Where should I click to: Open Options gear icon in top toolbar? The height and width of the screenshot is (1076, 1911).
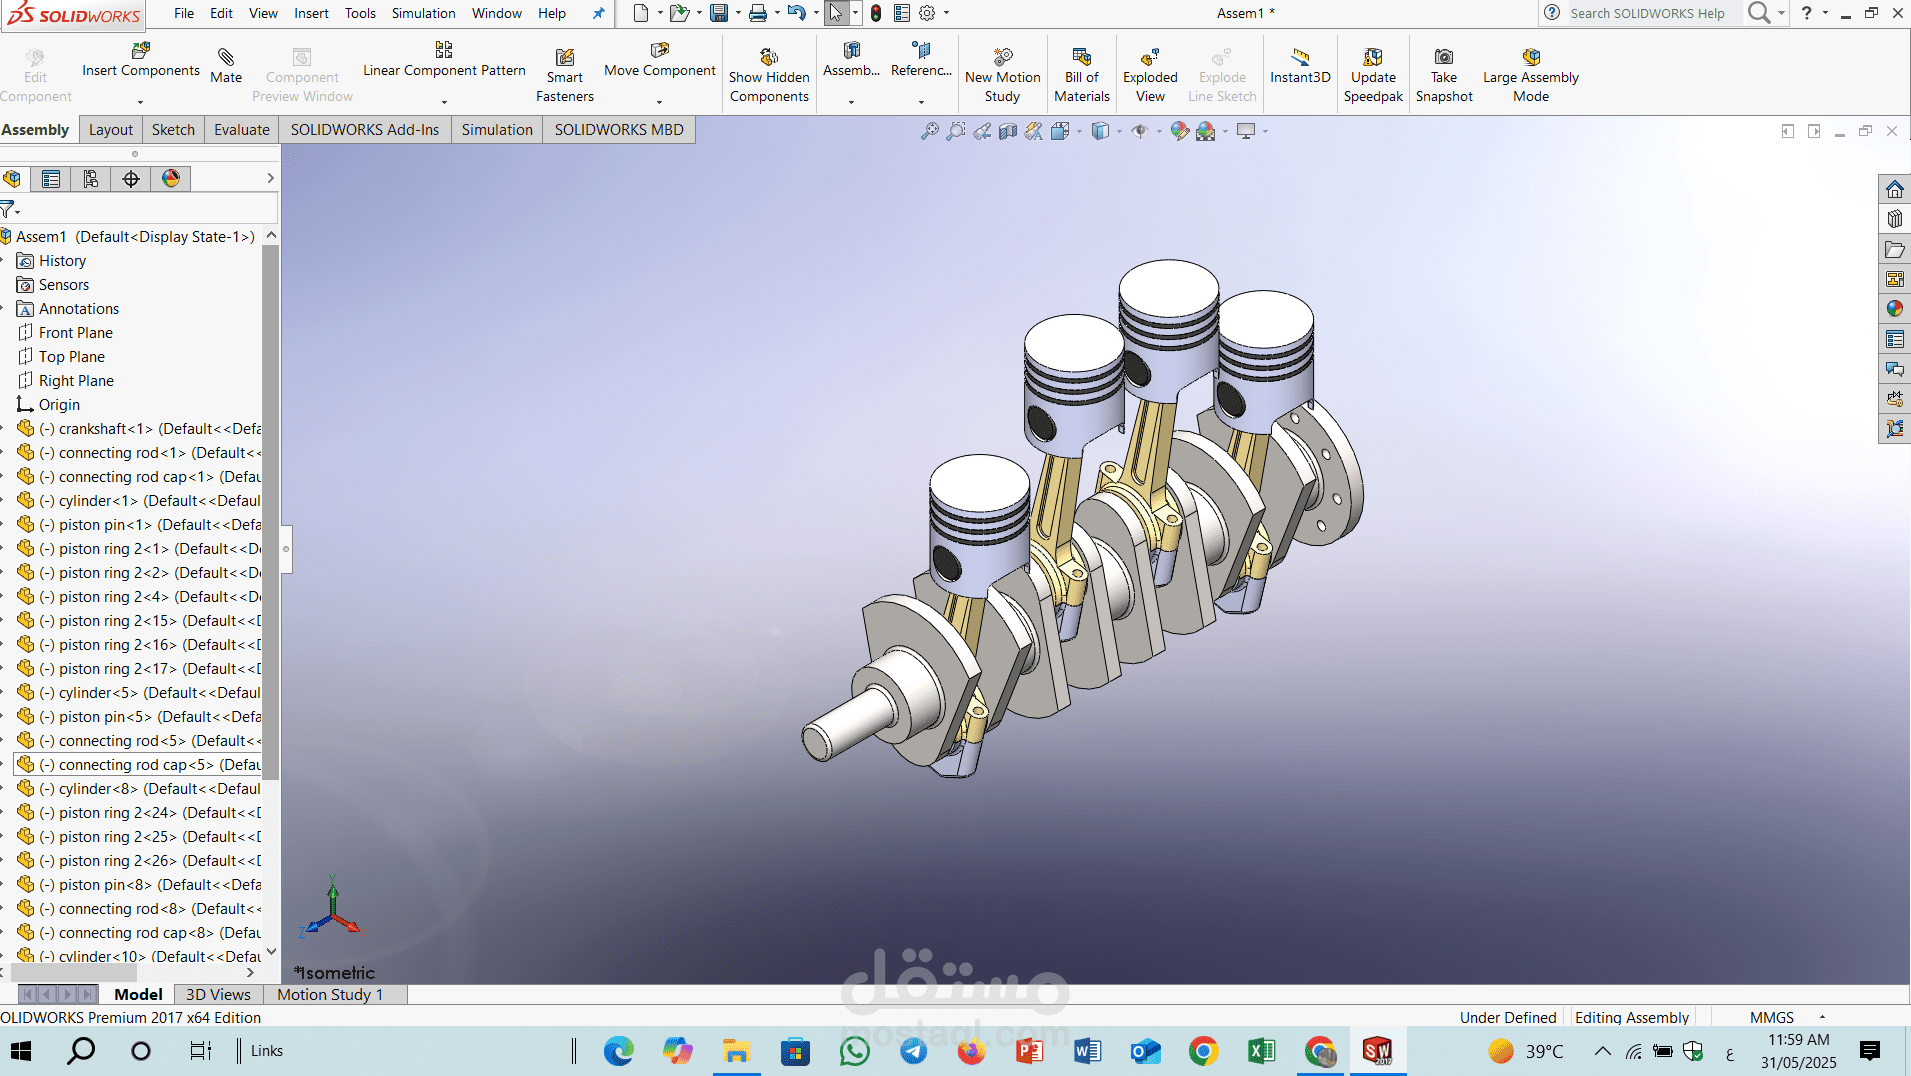pos(927,13)
